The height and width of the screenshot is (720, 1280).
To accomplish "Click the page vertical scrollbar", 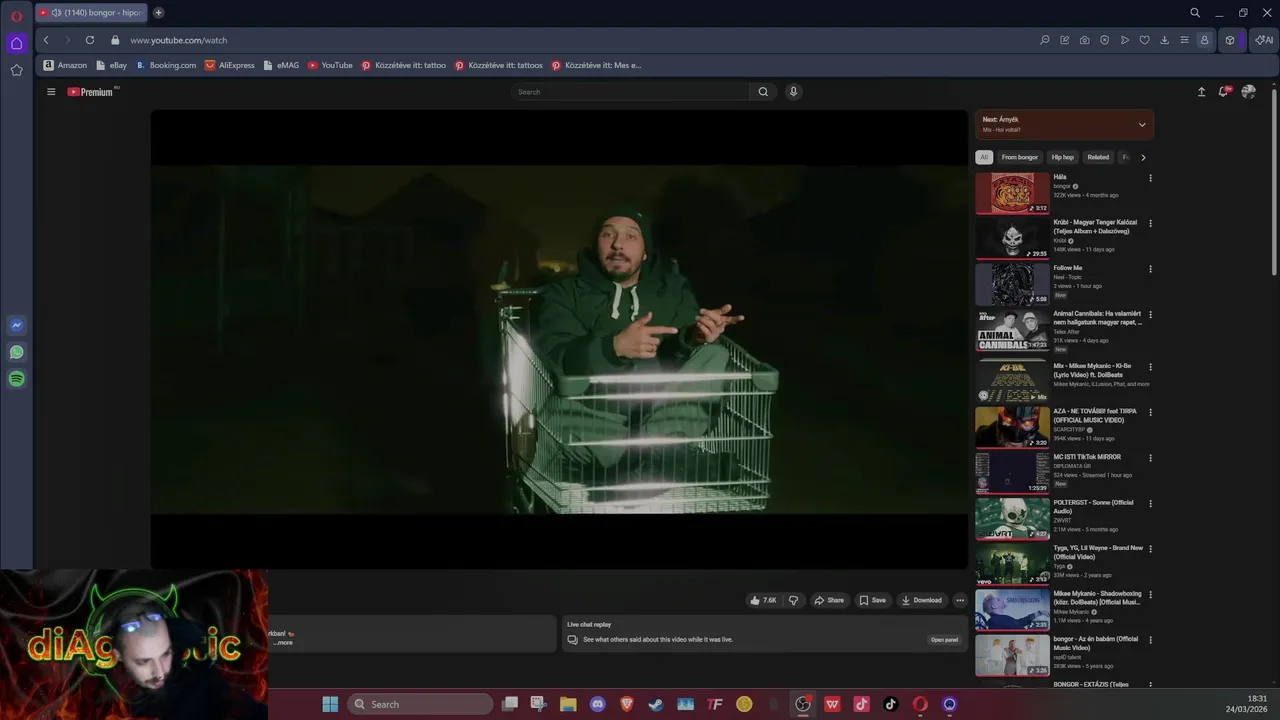I will click(x=1275, y=180).
